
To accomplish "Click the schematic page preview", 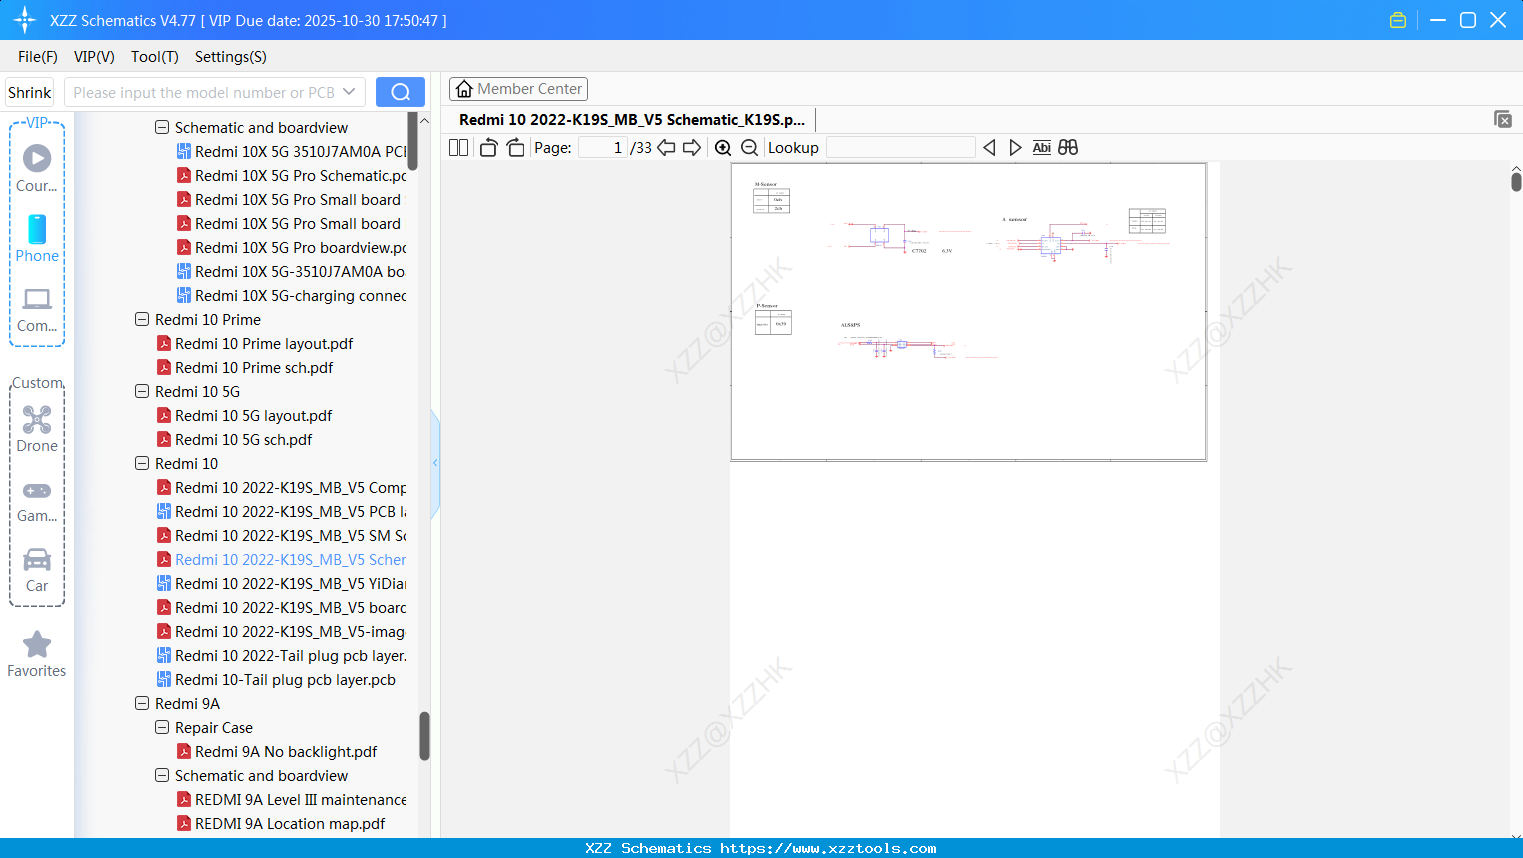I will [968, 311].
